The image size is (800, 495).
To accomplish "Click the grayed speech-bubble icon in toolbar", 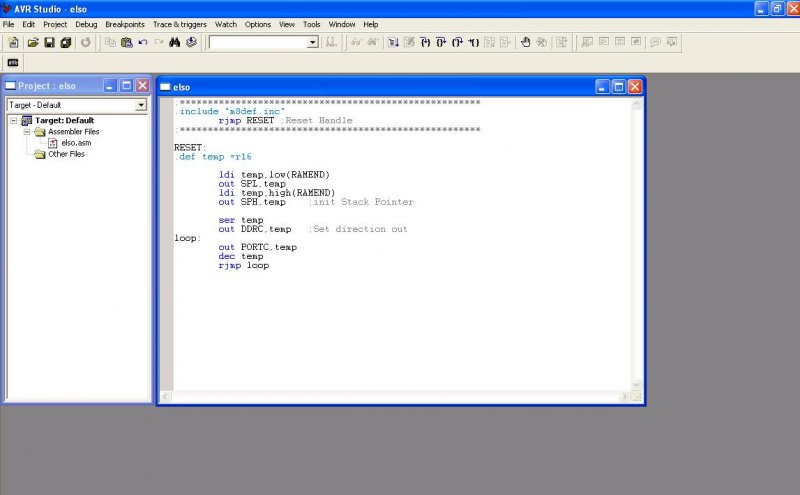I will coord(656,42).
